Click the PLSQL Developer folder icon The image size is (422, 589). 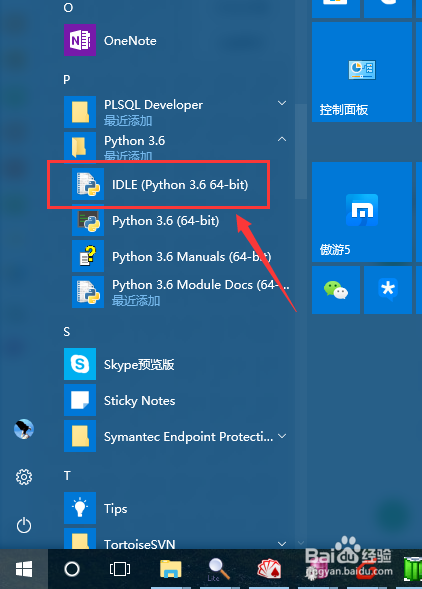(x=80, y=112)
